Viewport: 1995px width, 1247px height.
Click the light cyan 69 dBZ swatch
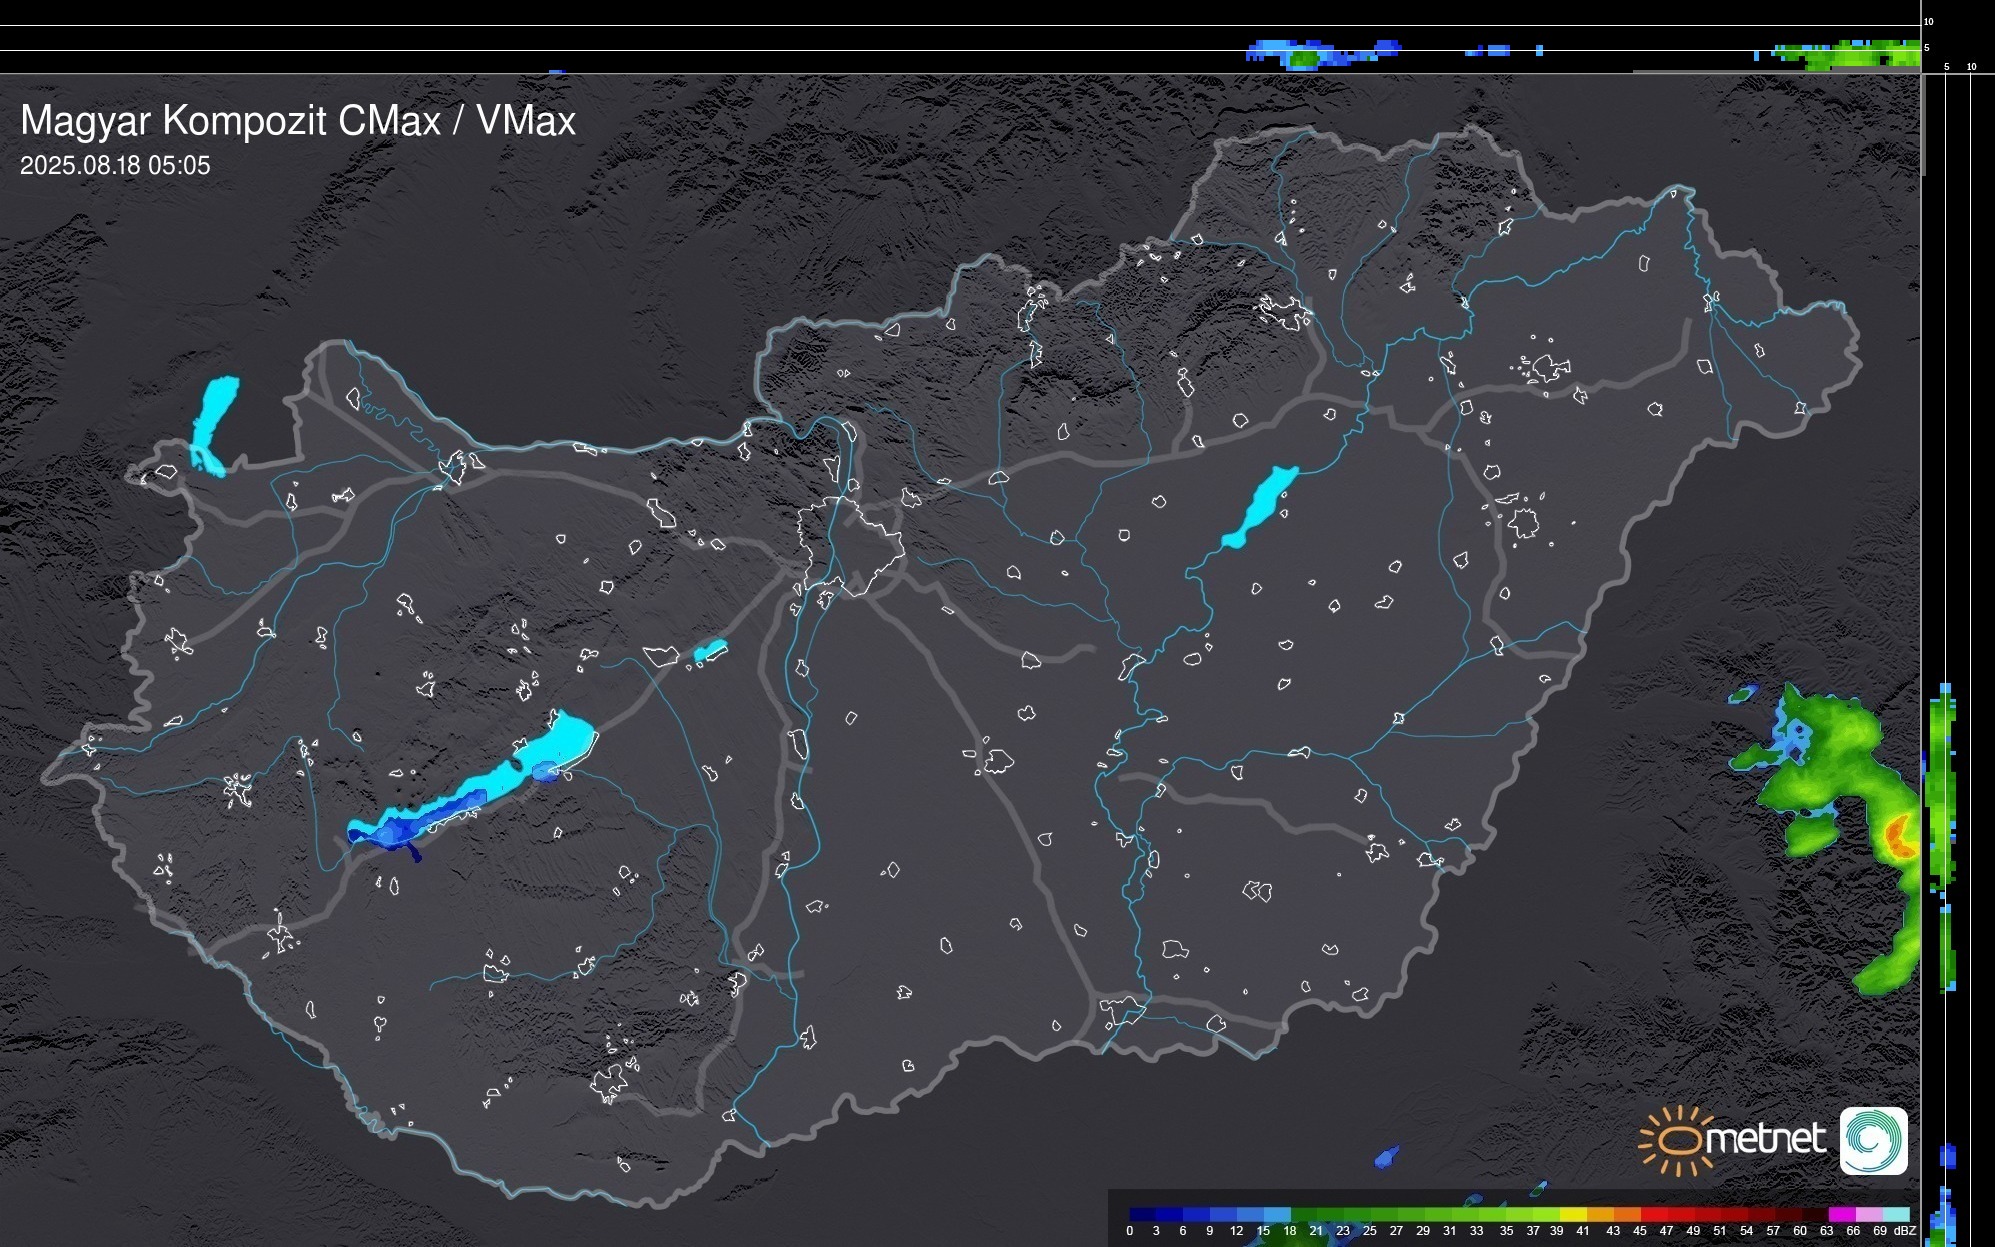pos(1895,1215)
